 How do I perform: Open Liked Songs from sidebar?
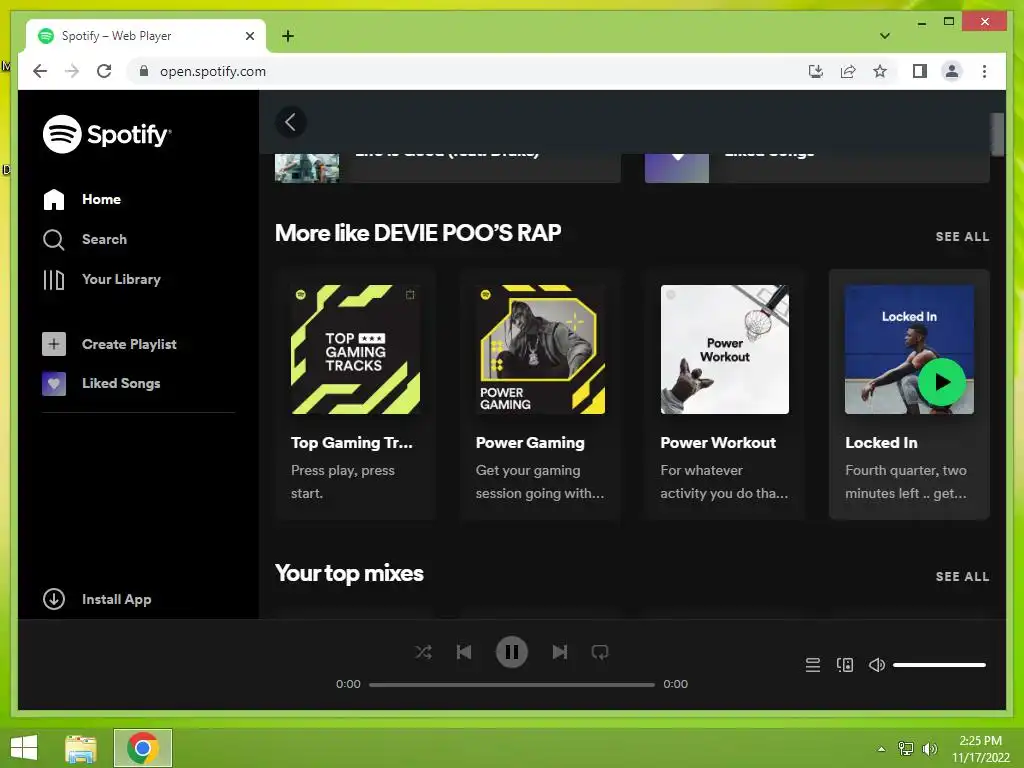pos(101,383)
